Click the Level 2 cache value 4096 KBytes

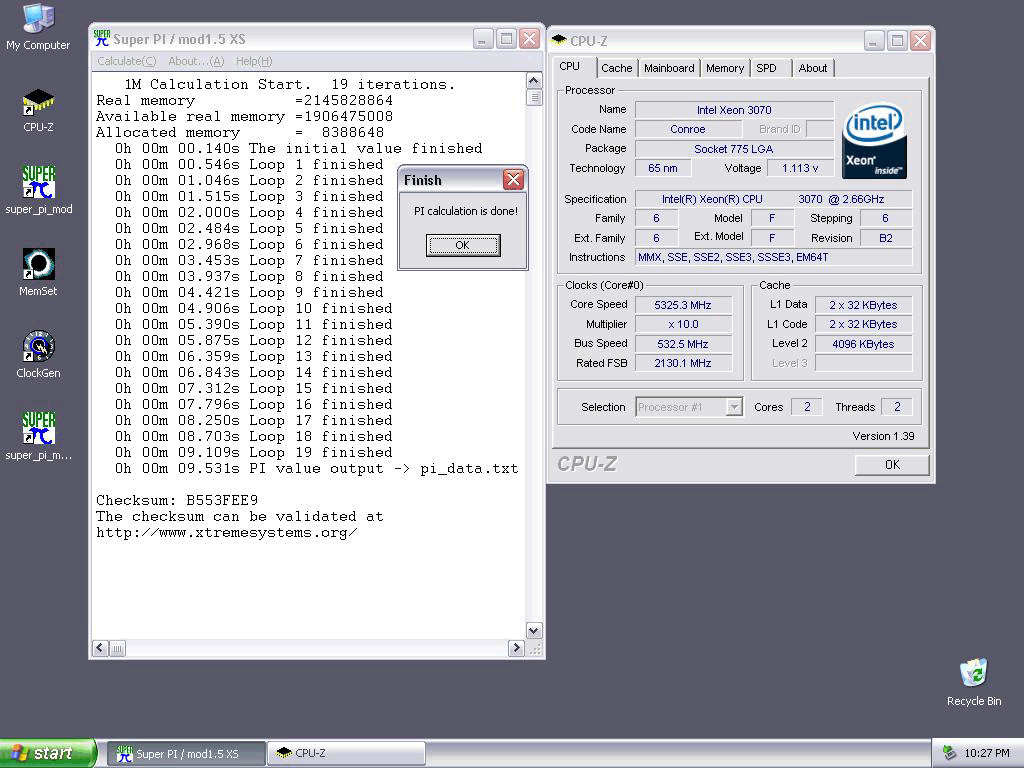[863, 344]
